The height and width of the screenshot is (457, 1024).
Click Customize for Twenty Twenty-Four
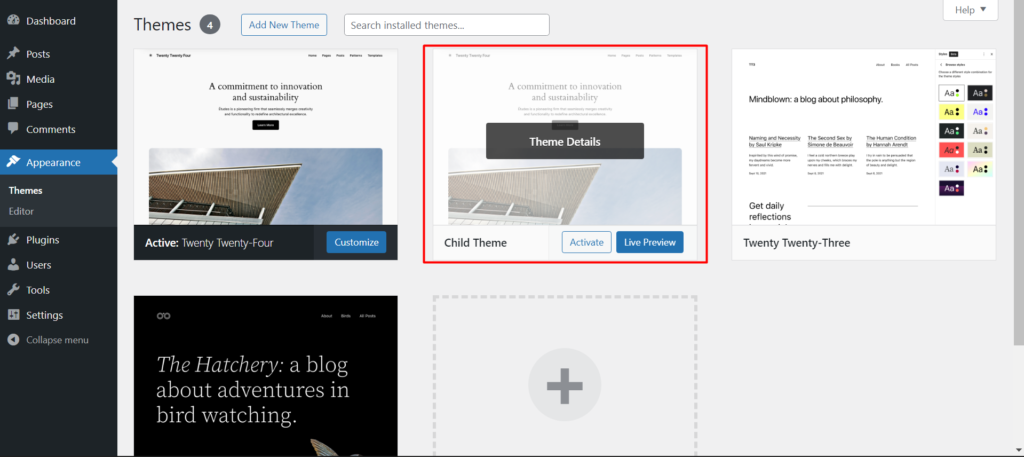pos(356,242)
